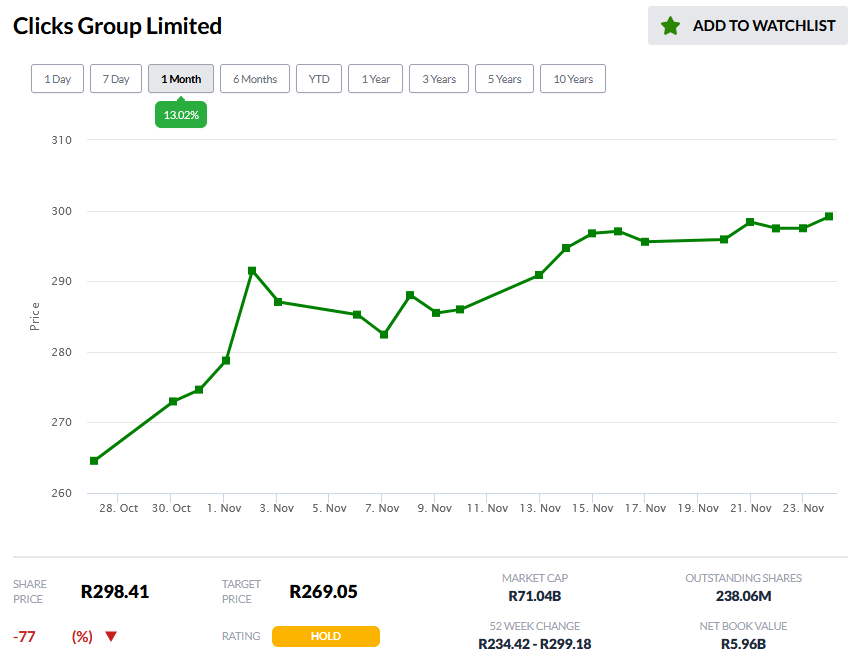Switch chart to 6 Months
The image size is (862, 660).
pos(255,79)
